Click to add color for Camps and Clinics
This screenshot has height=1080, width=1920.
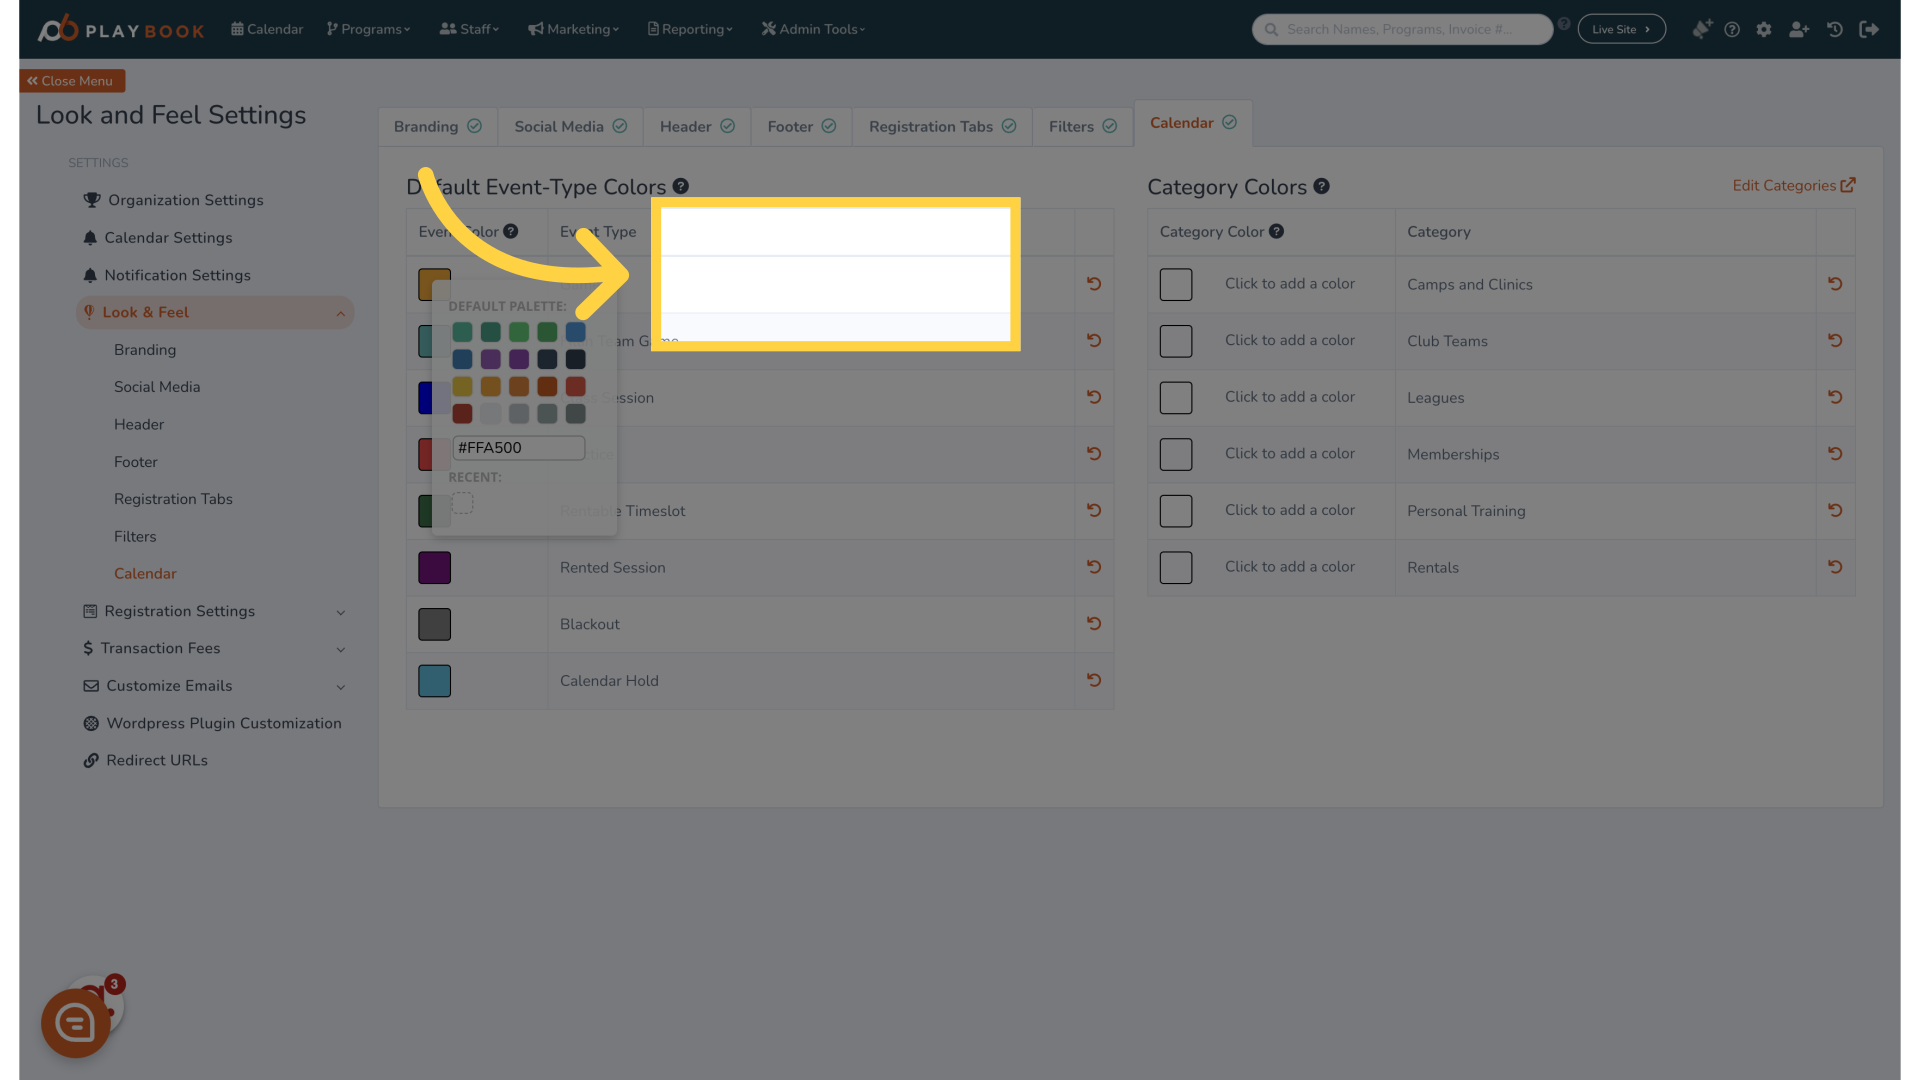pos(1290,284)
